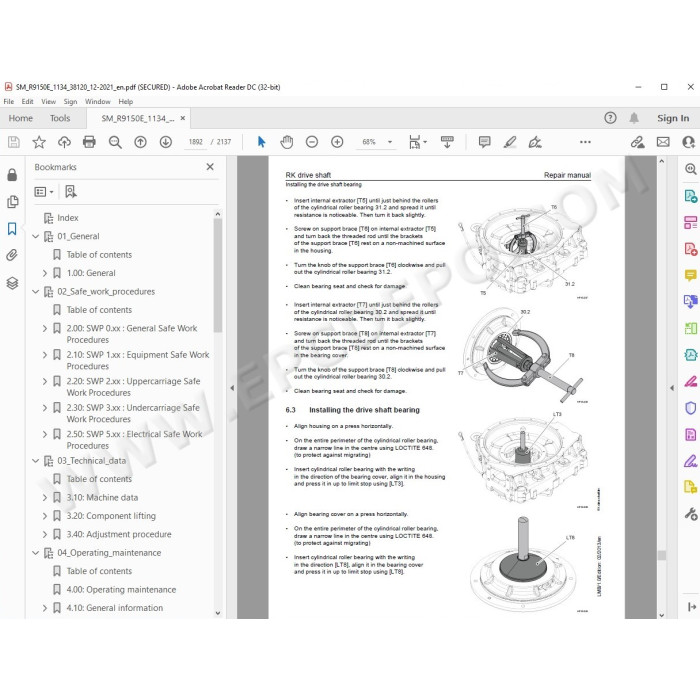The height and width of the screenshot is (700, 700).
Task: Switch to the Tools tab
Action: coord(60,118)
